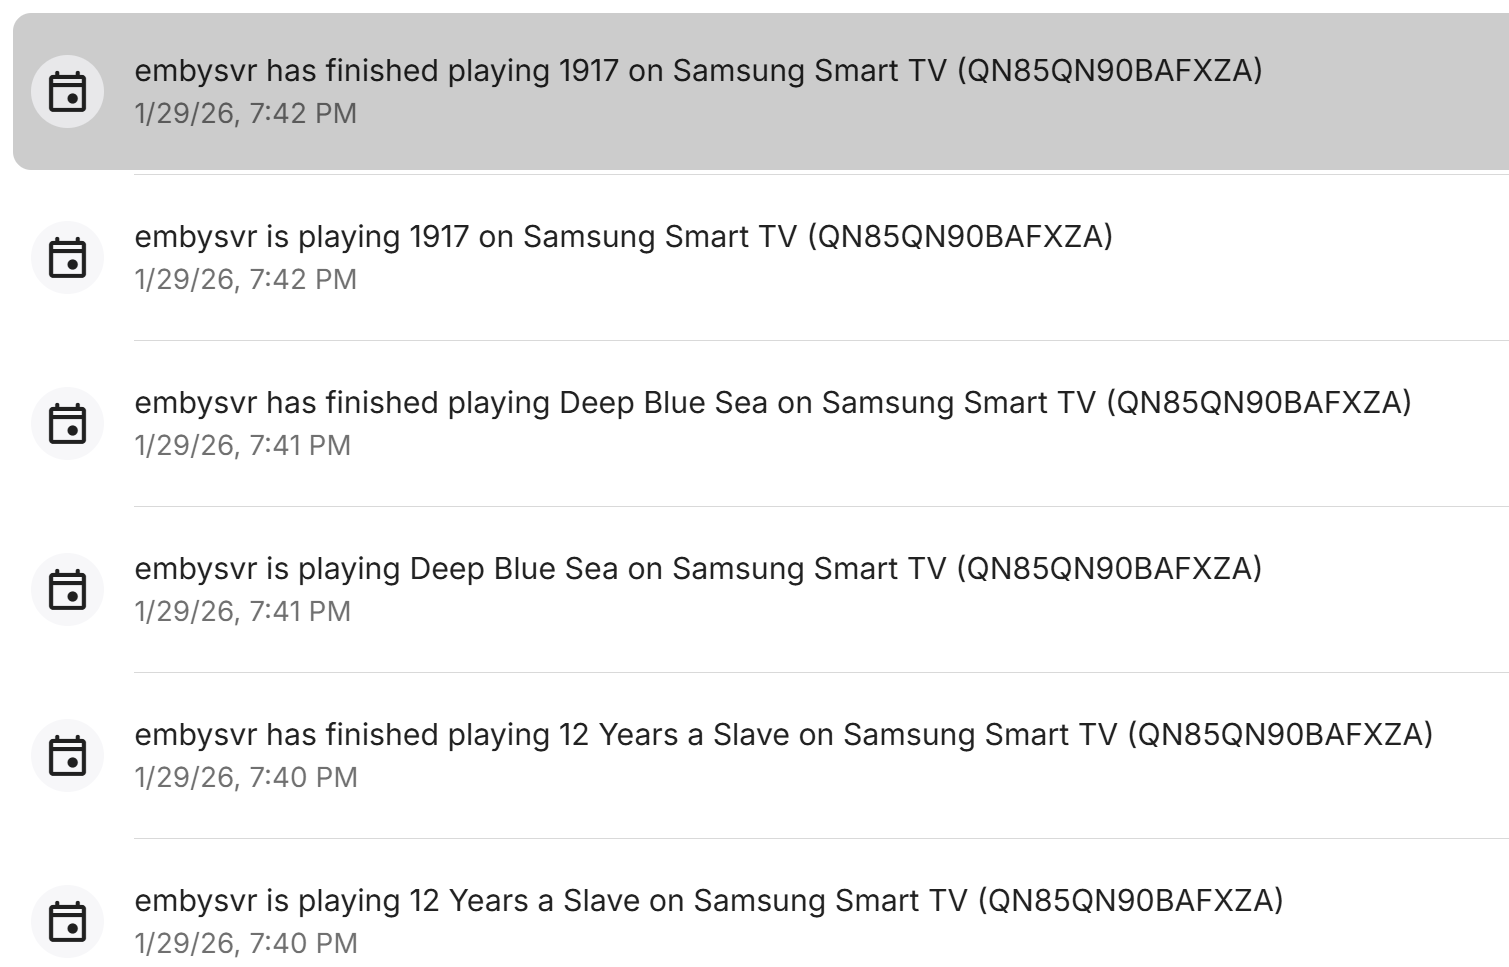Click the calendar icon for 'is playing 1917'
This screenshot has width=1509, height=967.
tap(68, 258)
